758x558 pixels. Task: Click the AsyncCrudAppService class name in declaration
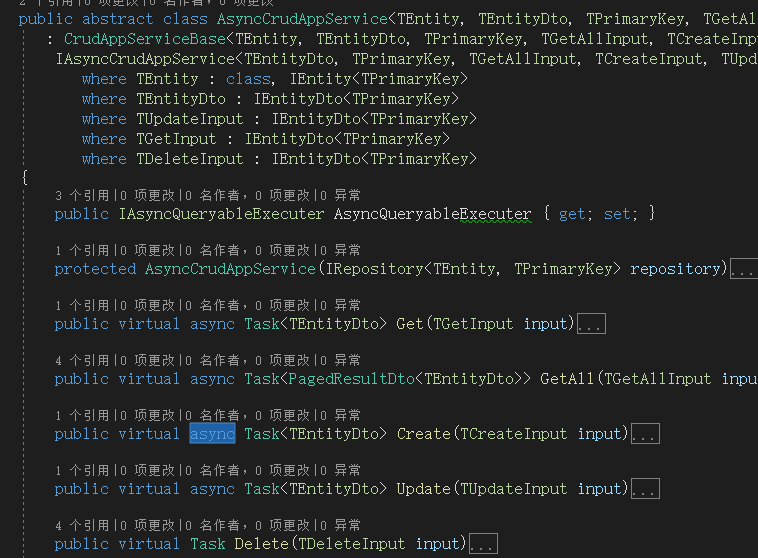(x=302, y=19)
